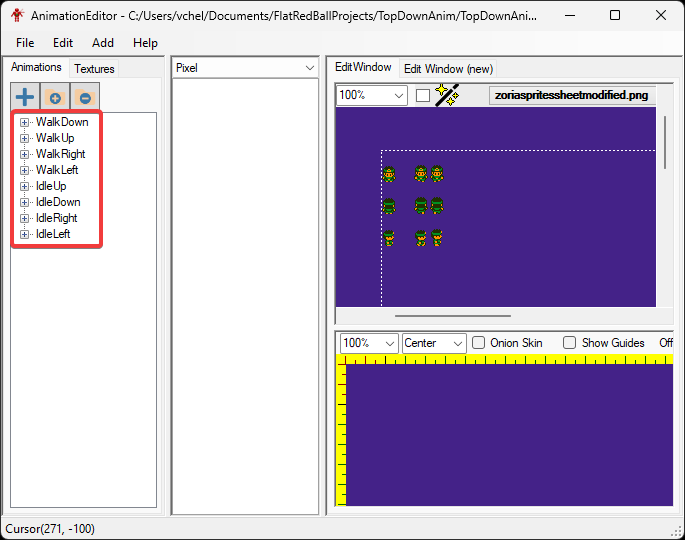Switch to the Textures tab
Viewport: 685px width, 540px height.
click(x=94, y=69)
